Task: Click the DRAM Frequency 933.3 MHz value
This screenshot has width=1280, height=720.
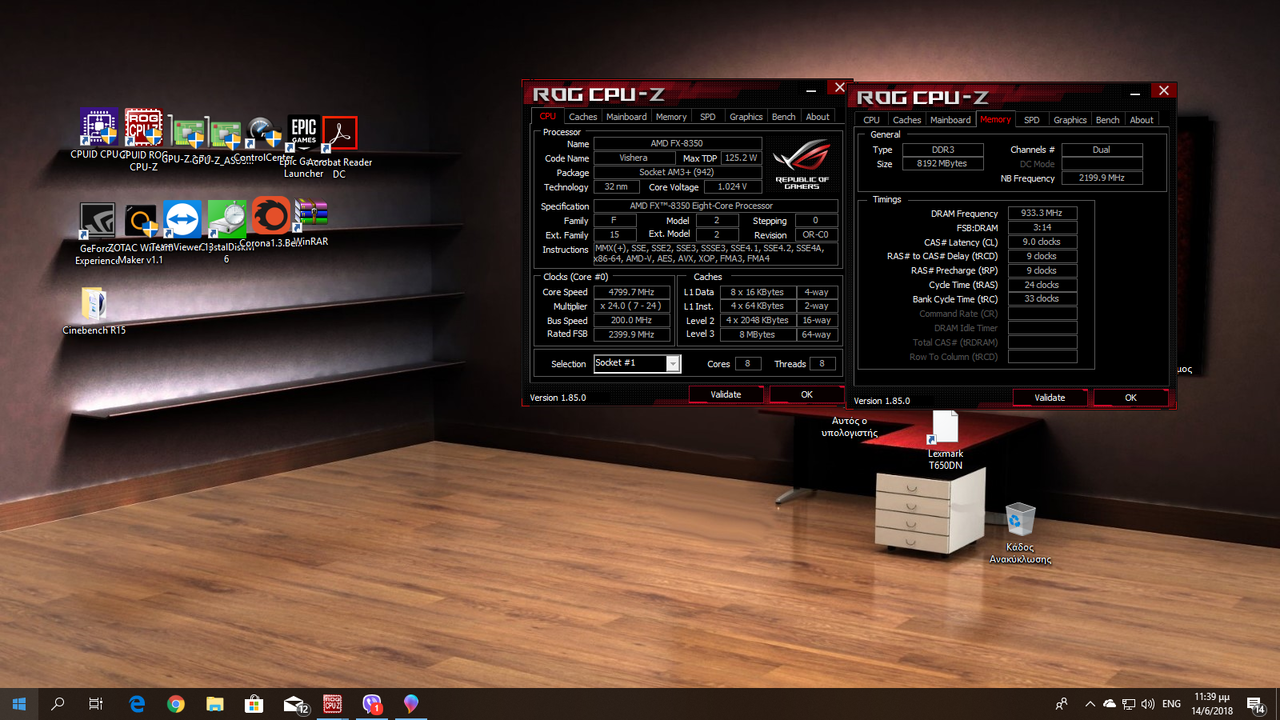Action: [x=1042, y=213]
